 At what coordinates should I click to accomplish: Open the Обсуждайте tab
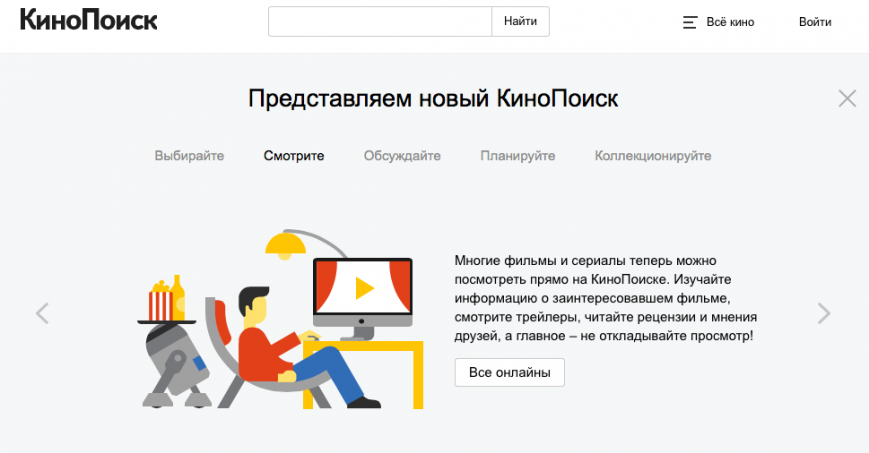click(x=402, y=156)
